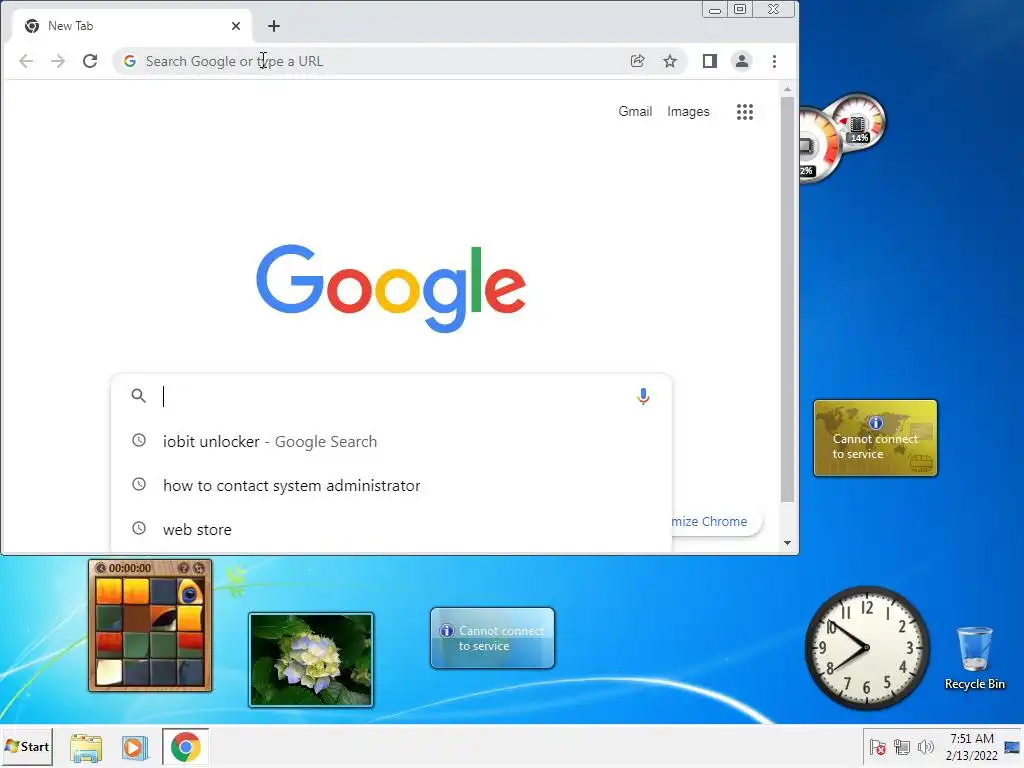This screenshot has height=768, width=1024.
Task: Click the Google logo
Action: point(391,288)
